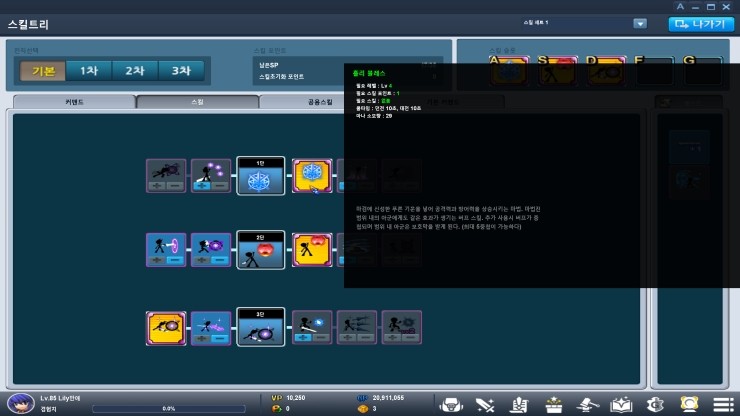740x416 pixels.
Task: Open the star gift box icon
Action: coord(553,405)
